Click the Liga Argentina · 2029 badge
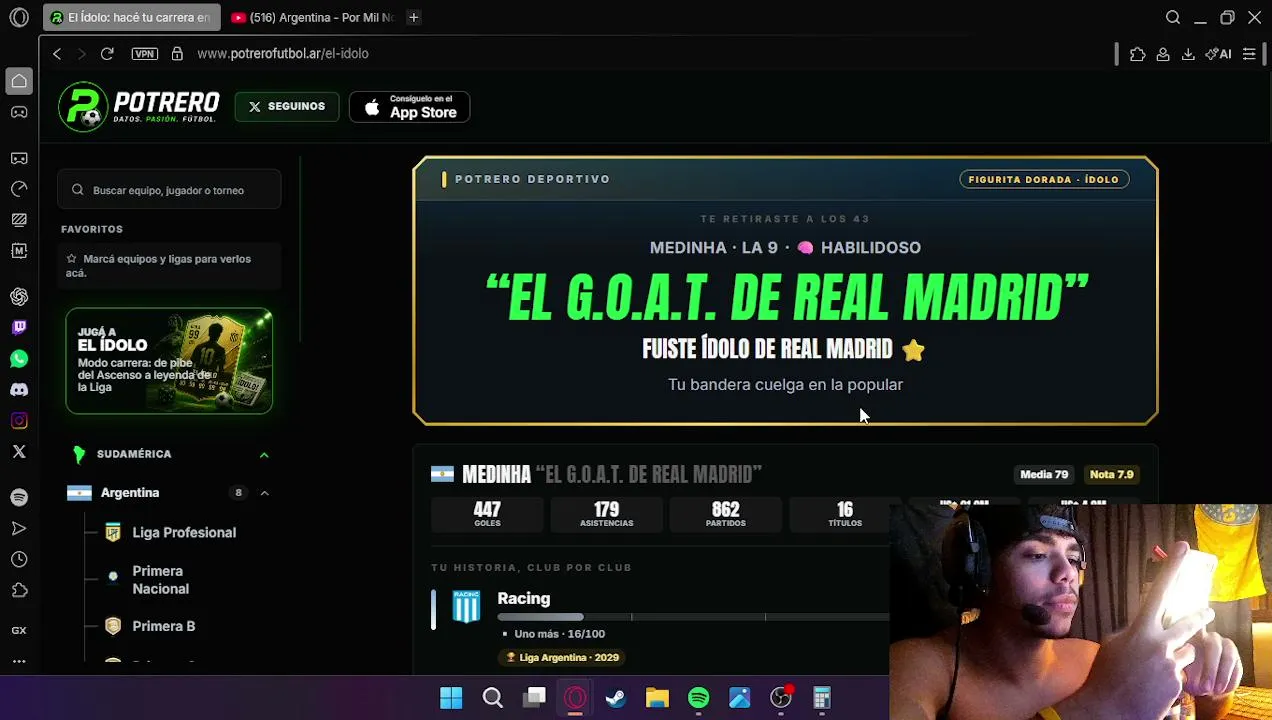The width and height of the screenshot is (1272, 720). tap(563, 657)
